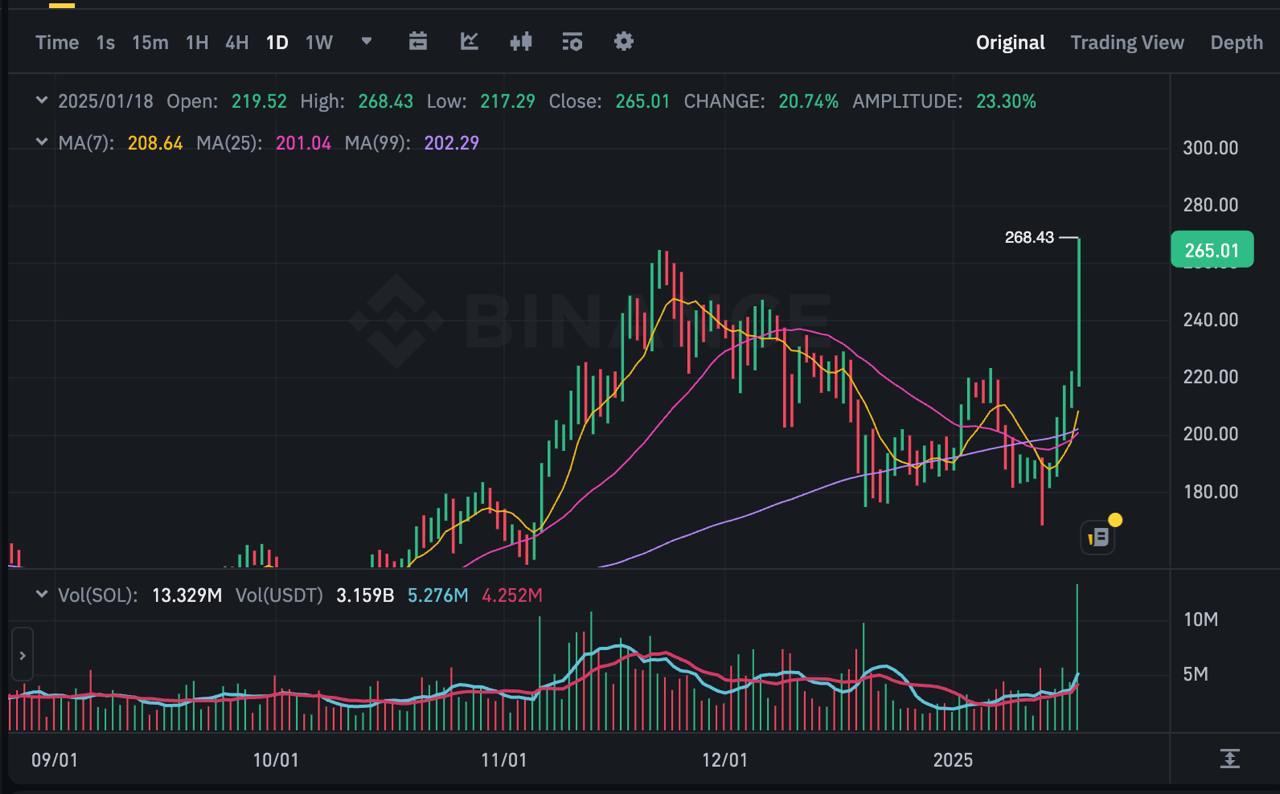This screenshot has height=794, width=1280.
Task: Click the MA(7) value 208.64
Action: [x=155, y=143]
